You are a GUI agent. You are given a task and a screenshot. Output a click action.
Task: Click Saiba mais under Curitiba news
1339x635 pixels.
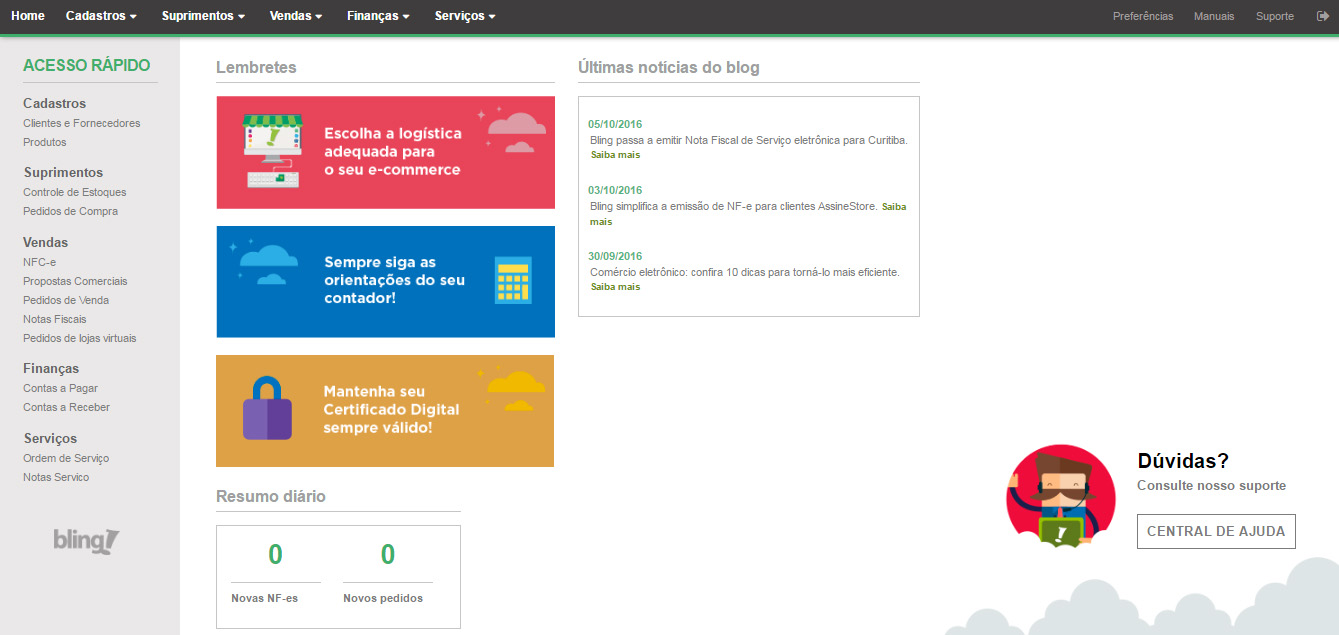(615, 155)
